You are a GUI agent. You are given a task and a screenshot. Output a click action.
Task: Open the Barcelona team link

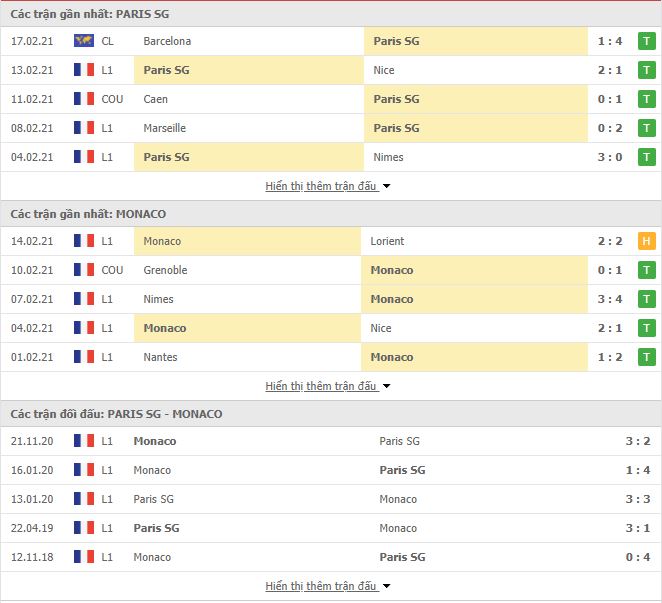[x=167, y=41]
